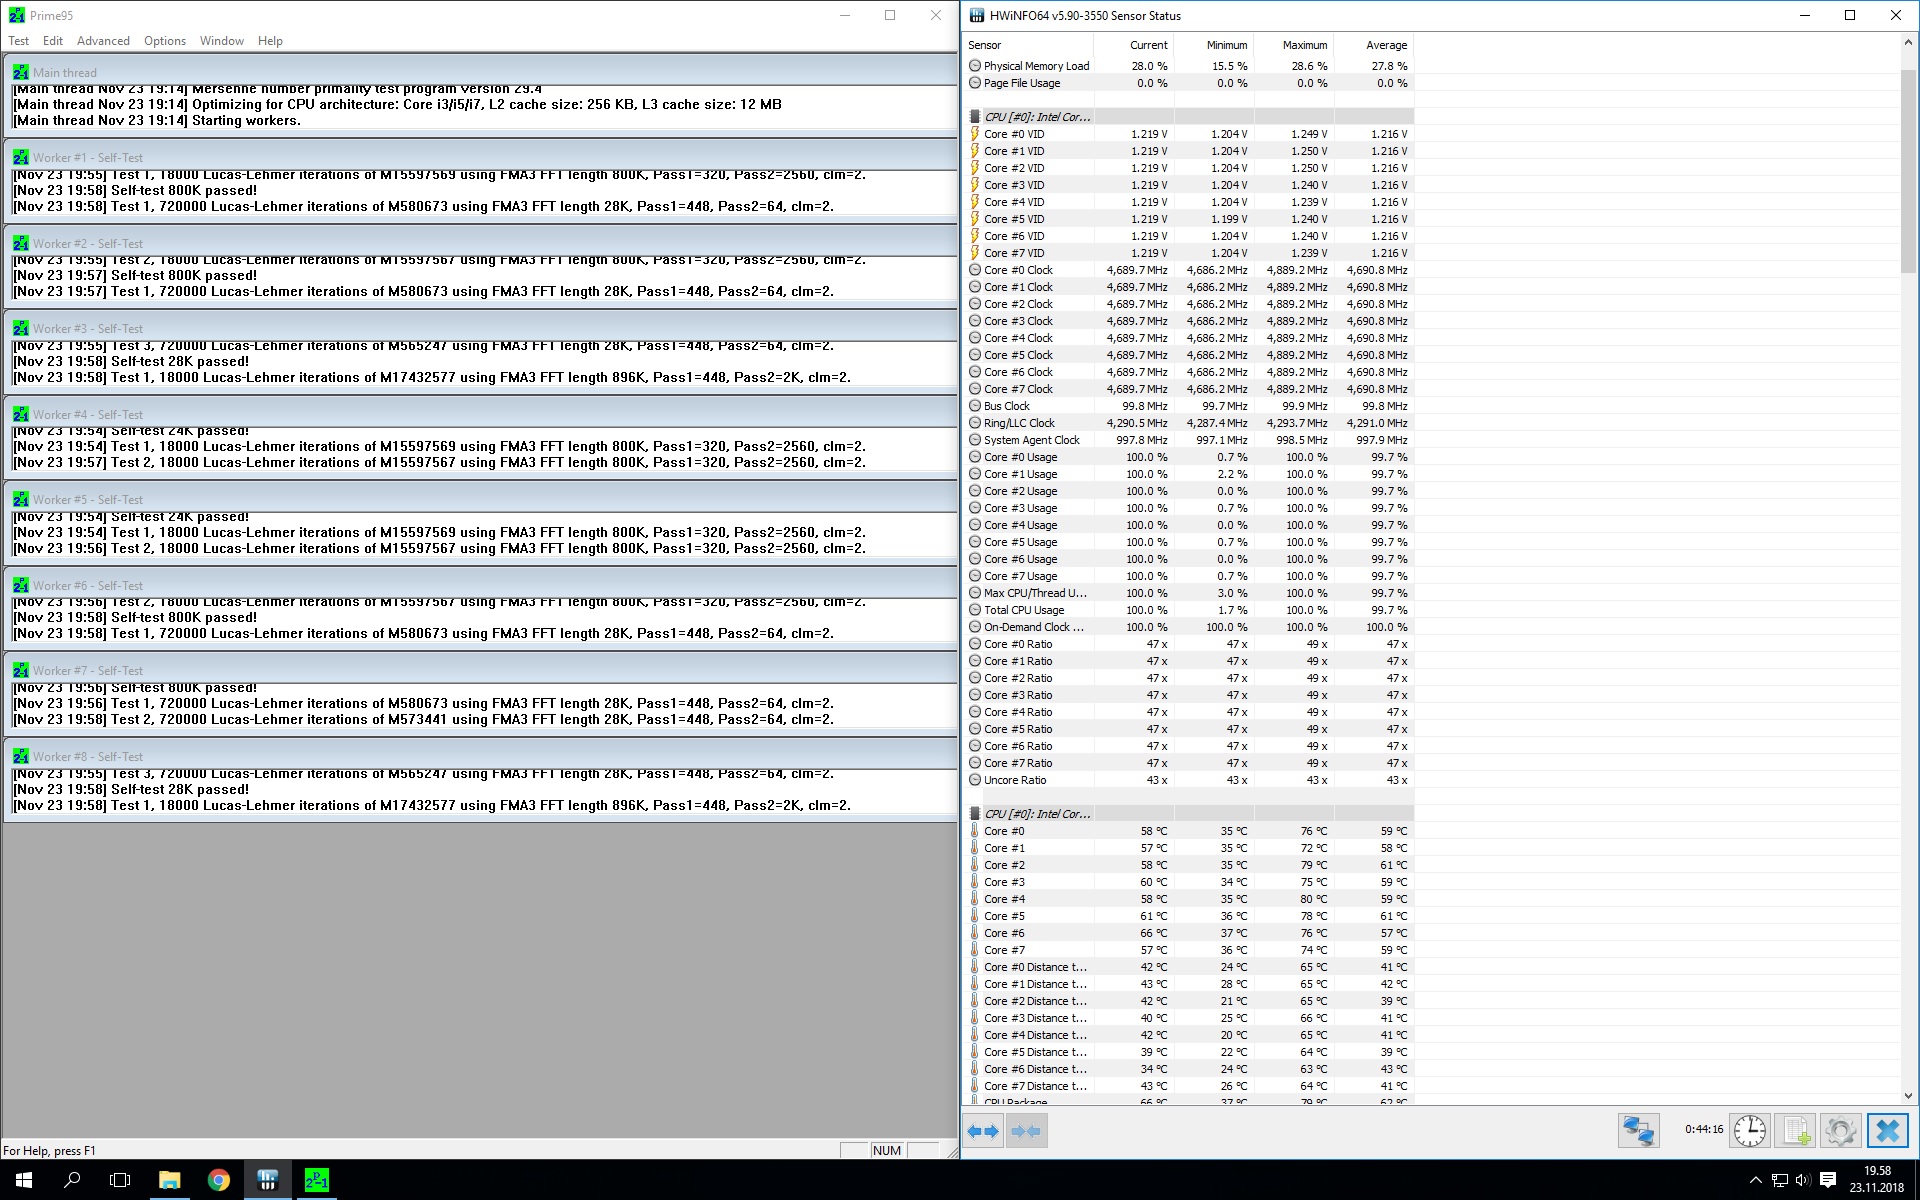Click the collapse columns arrows button in HWiNFO
1920x1200 pixels.
(x=1026, y=1131)
